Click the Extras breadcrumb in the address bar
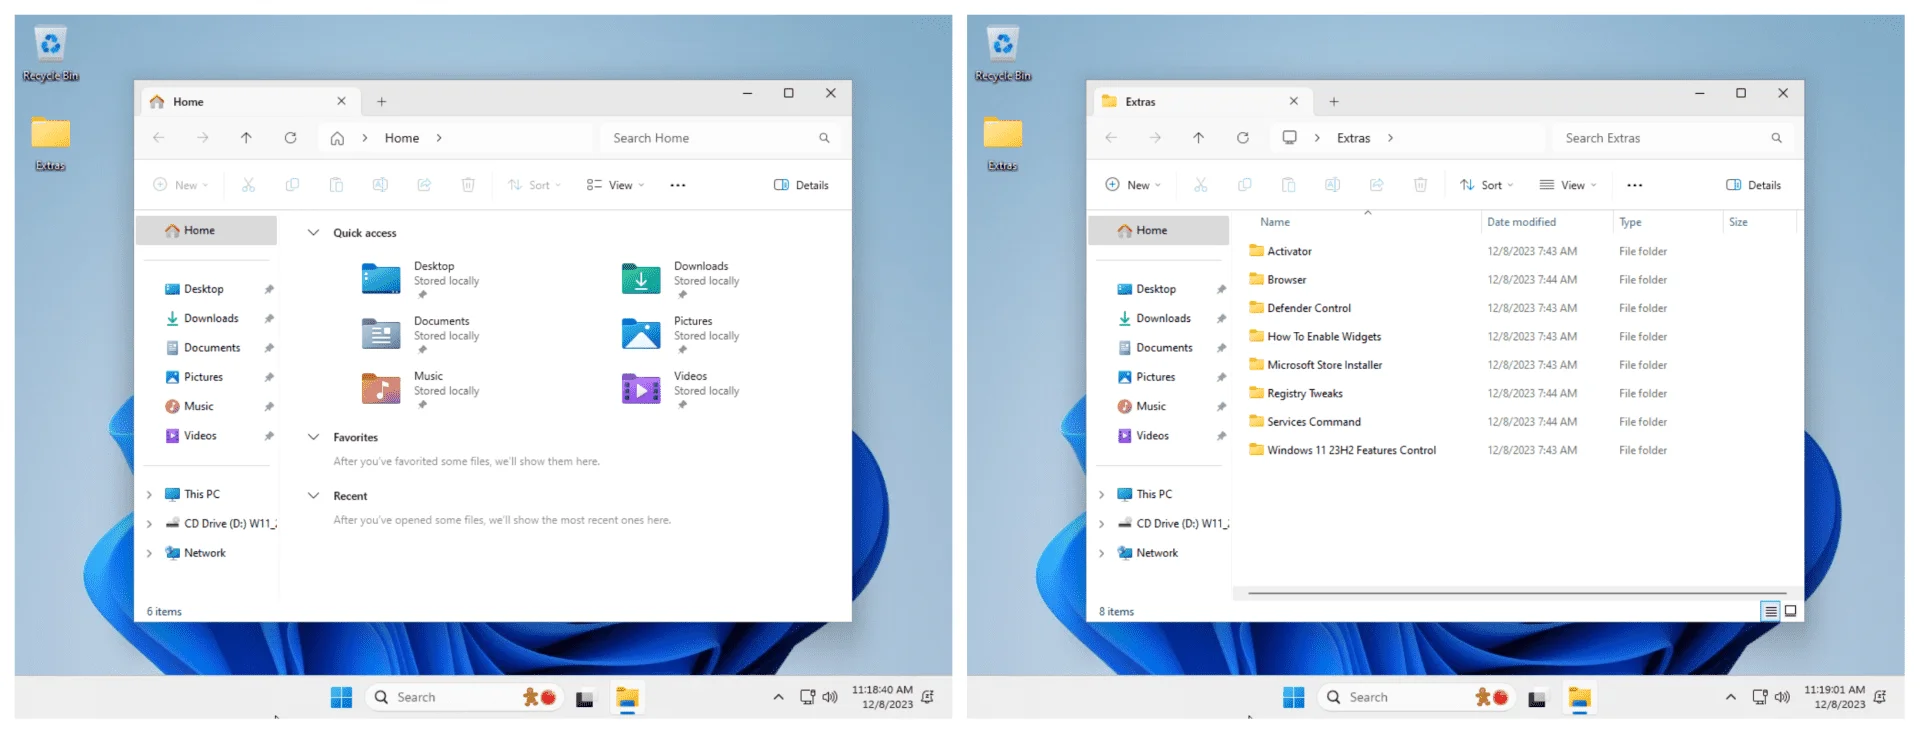The width and height of the screenshot is (1920, 734). click(1353, 138)
